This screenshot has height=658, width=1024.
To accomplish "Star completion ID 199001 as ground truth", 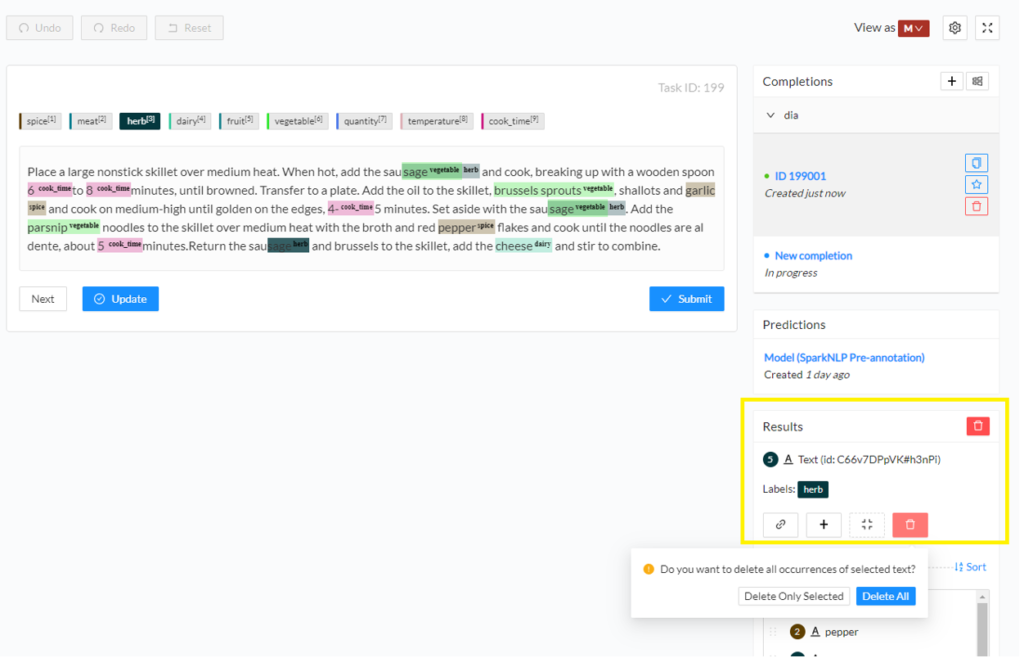I will coord(975,184).
